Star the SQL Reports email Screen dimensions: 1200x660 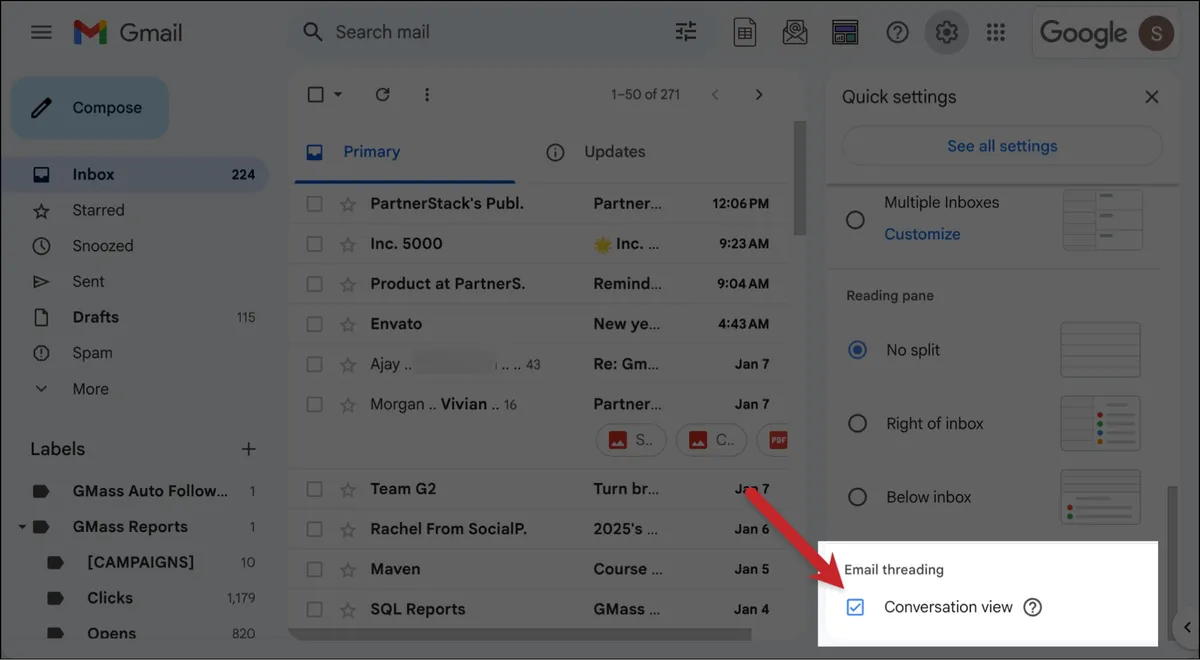point(347,609)
